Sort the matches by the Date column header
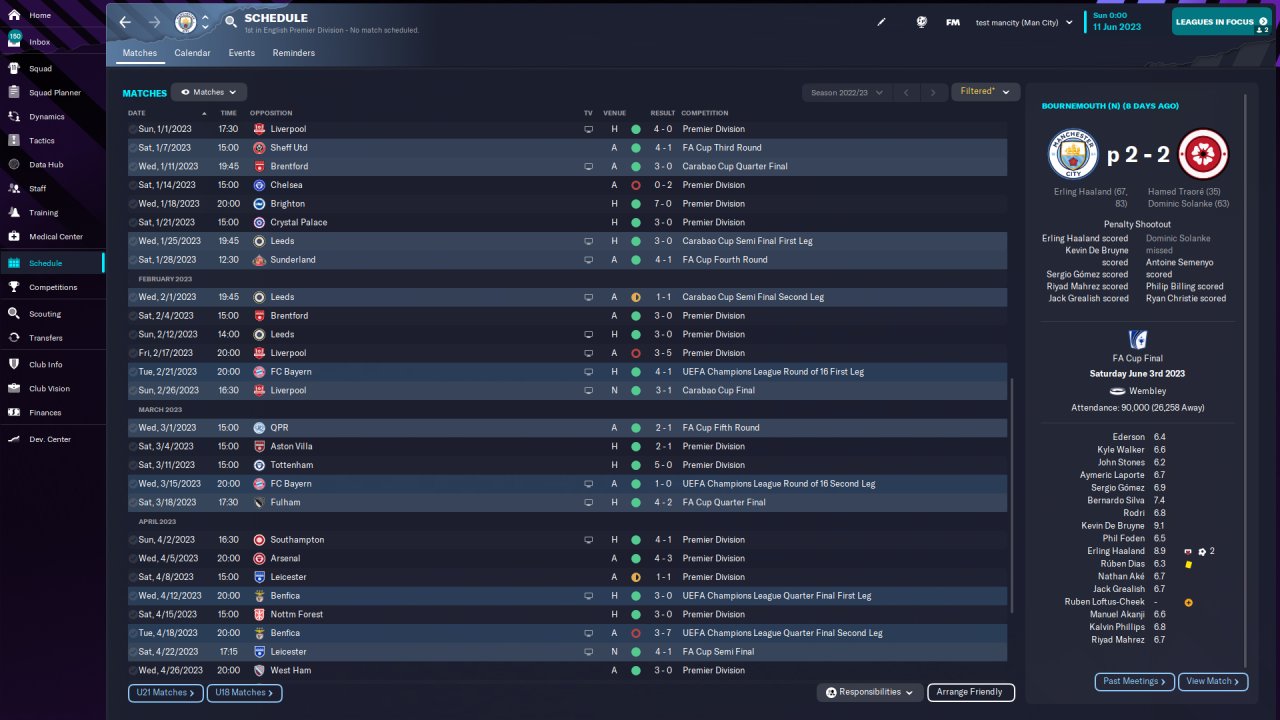 [x=137, y=113]
